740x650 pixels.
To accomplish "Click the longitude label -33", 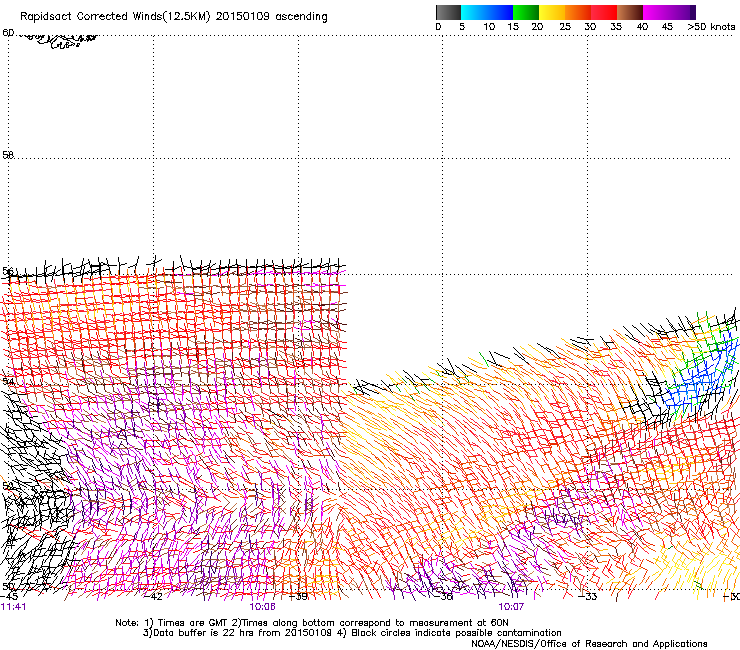I will point(588,597).
